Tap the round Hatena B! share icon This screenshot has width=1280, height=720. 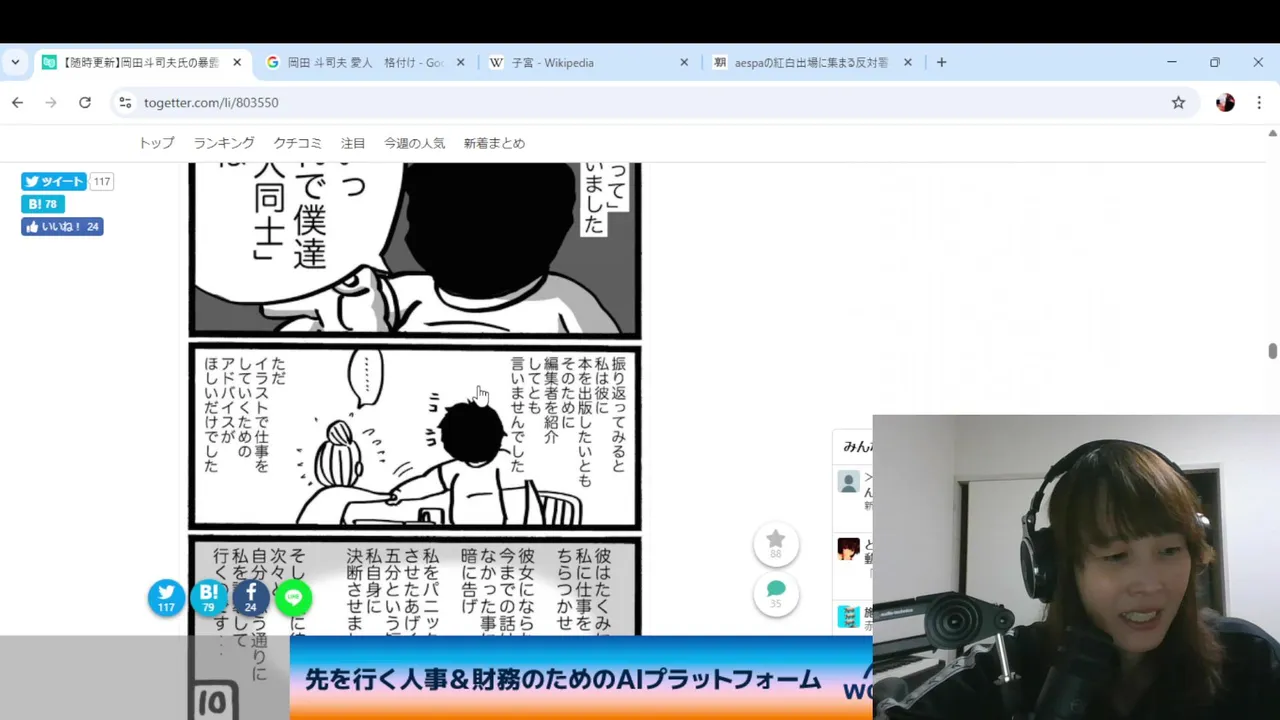click(x=209, y=597)
